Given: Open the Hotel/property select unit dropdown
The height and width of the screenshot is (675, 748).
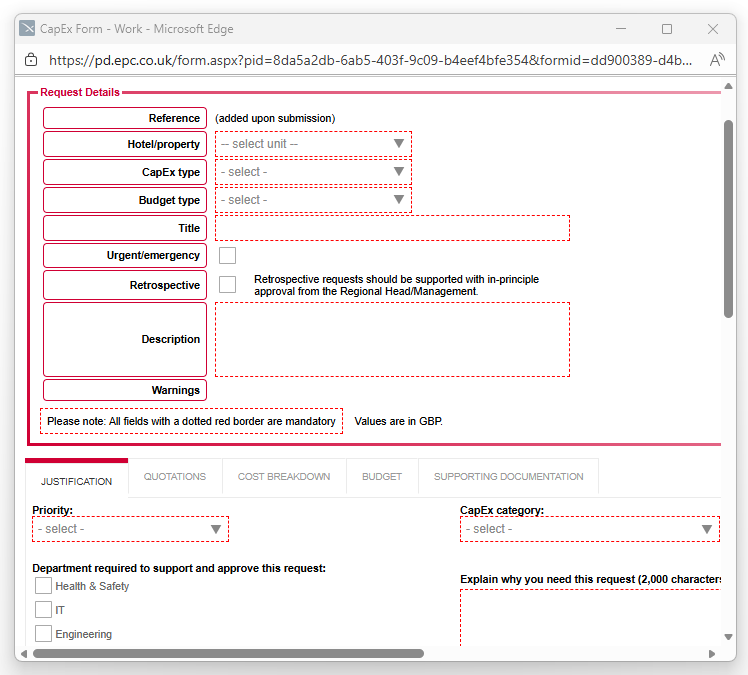Looking at the screenshot, I should pyautogui.click(x=312, y=144).
